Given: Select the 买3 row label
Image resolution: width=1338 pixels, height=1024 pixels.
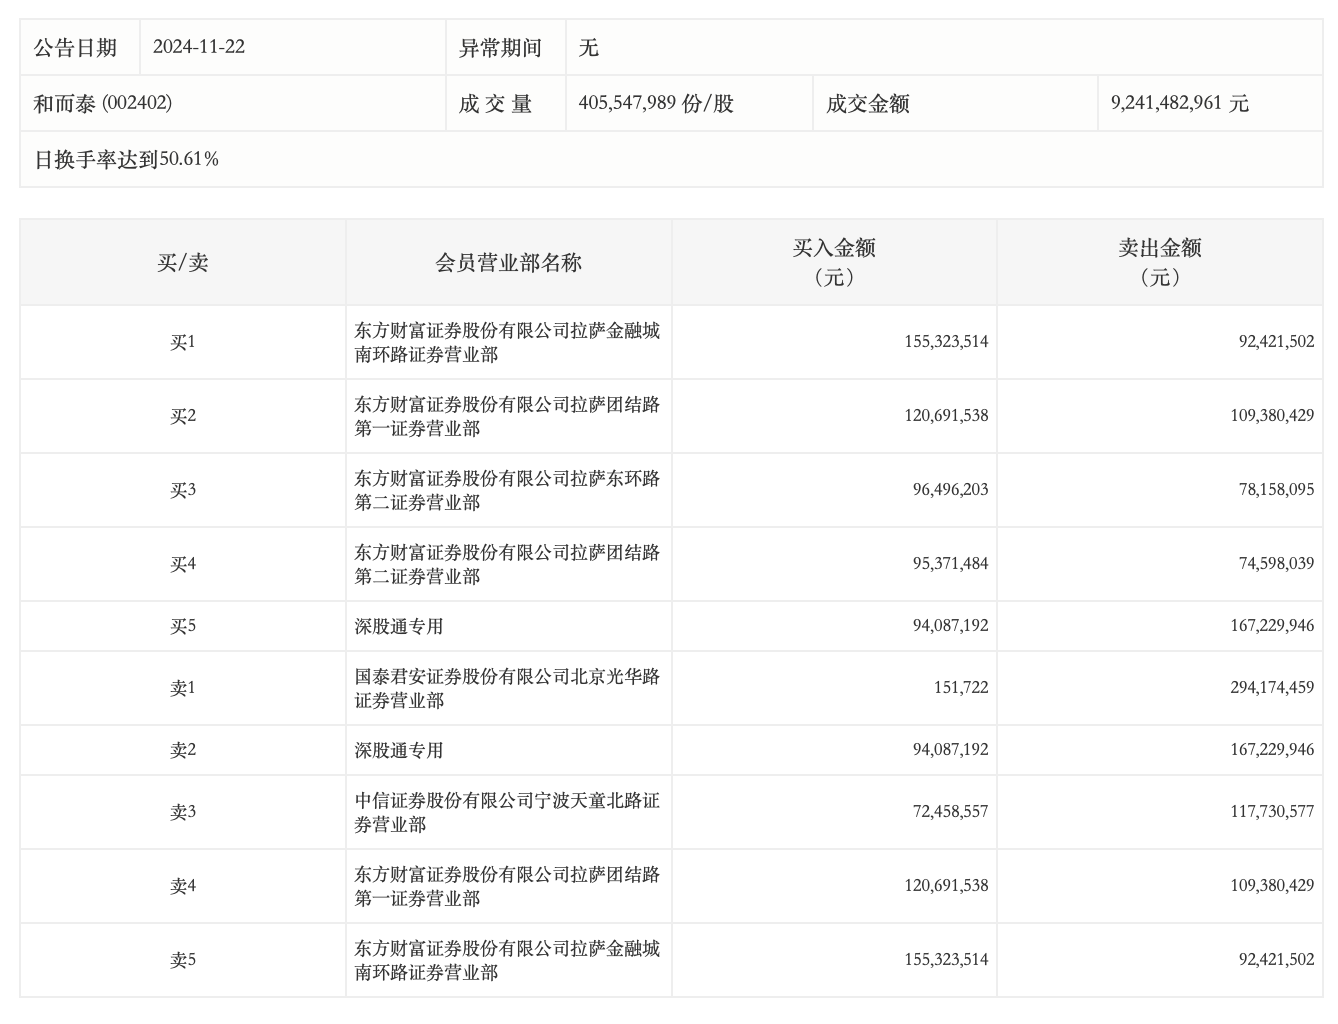Looking at the screenshot, I should point(183,491).
